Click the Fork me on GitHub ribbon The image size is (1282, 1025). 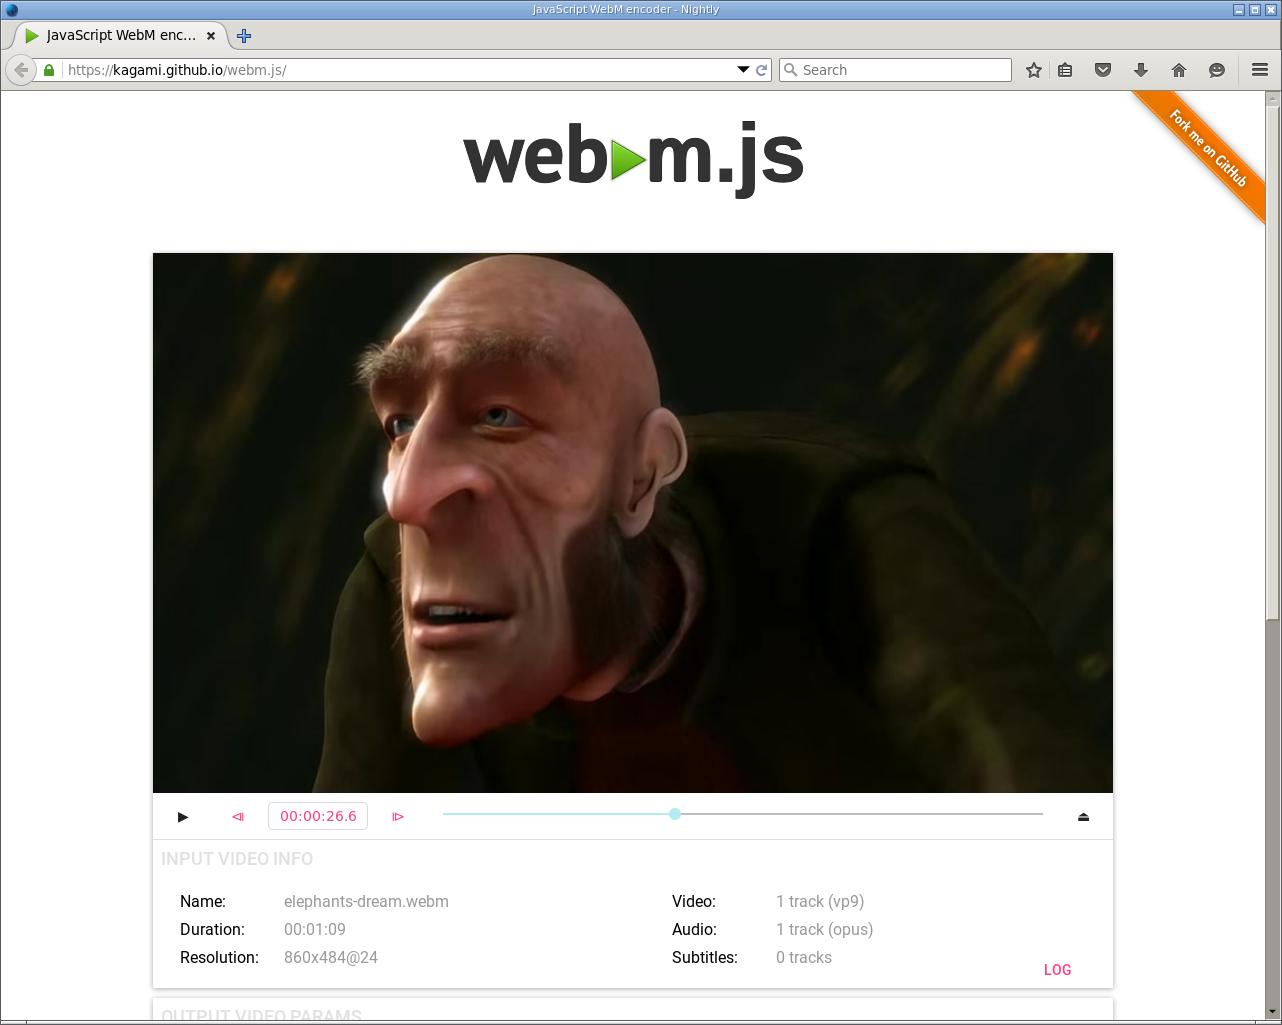[1206, 149]
